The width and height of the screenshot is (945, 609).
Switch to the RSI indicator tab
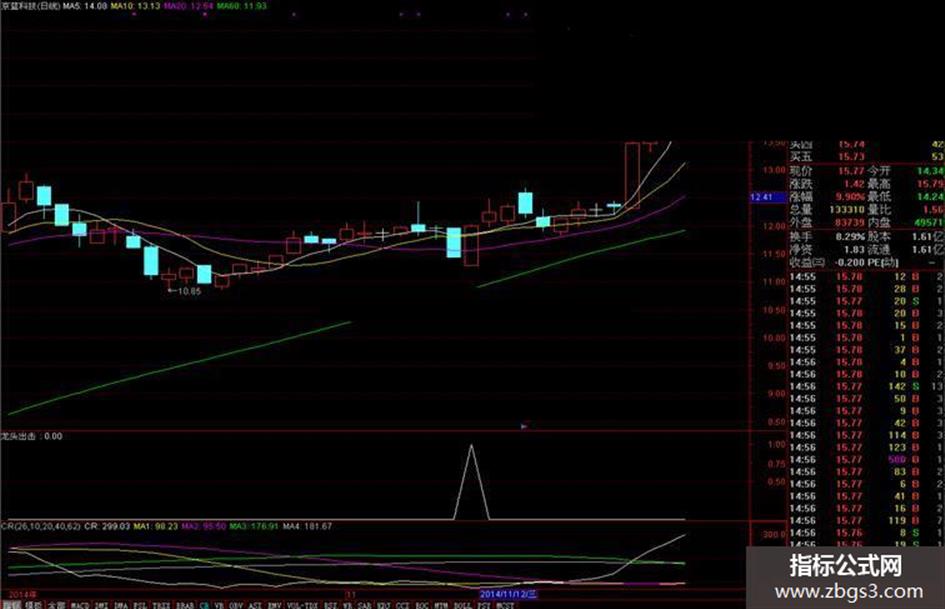coord(330,605)
